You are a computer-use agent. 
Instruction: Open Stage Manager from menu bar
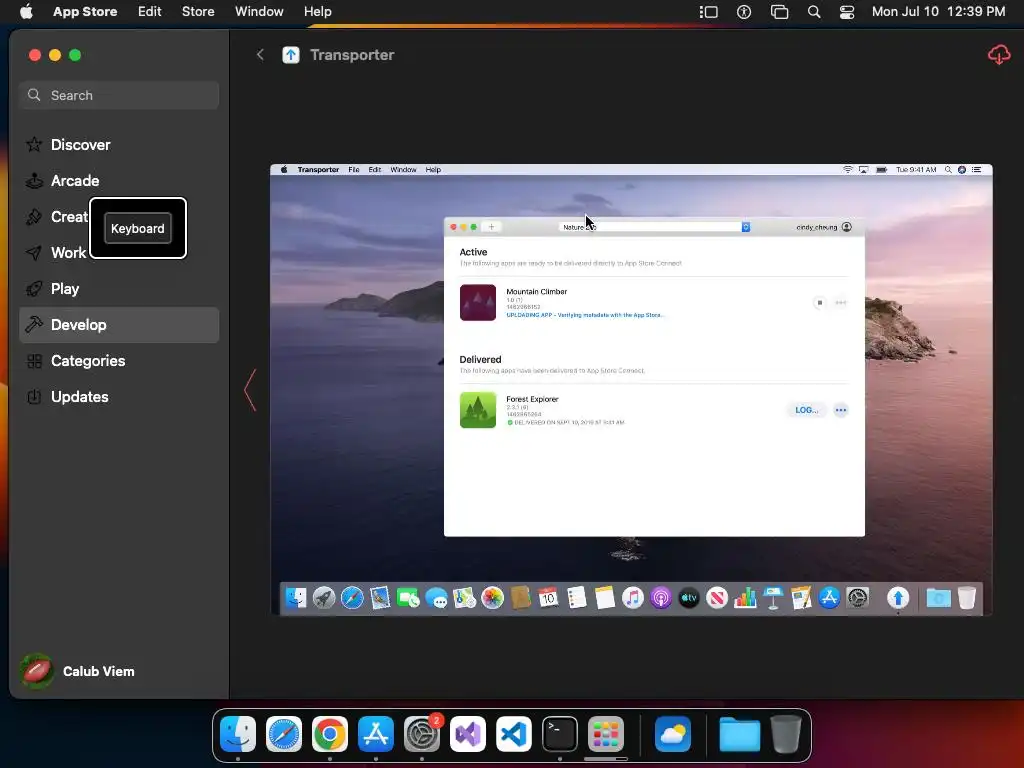(709, 11)
